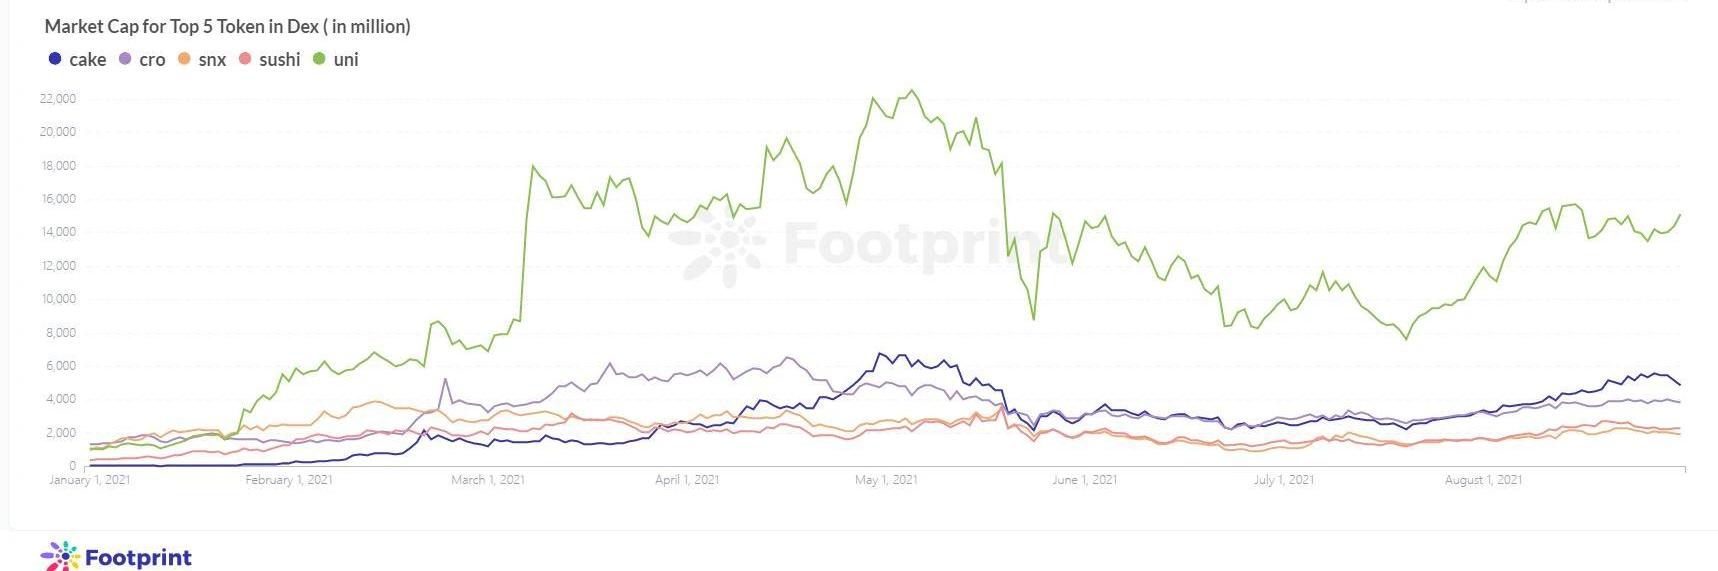Click the Market Cap chart title

coord(227,27)
